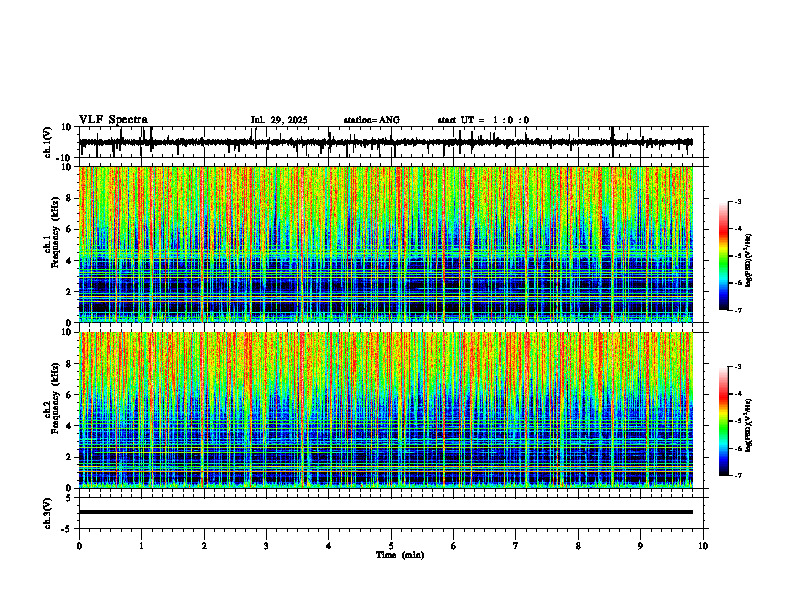
Task: Click the "-7" tick on ch.1 colorbar
Action: (x=737, y=310)
